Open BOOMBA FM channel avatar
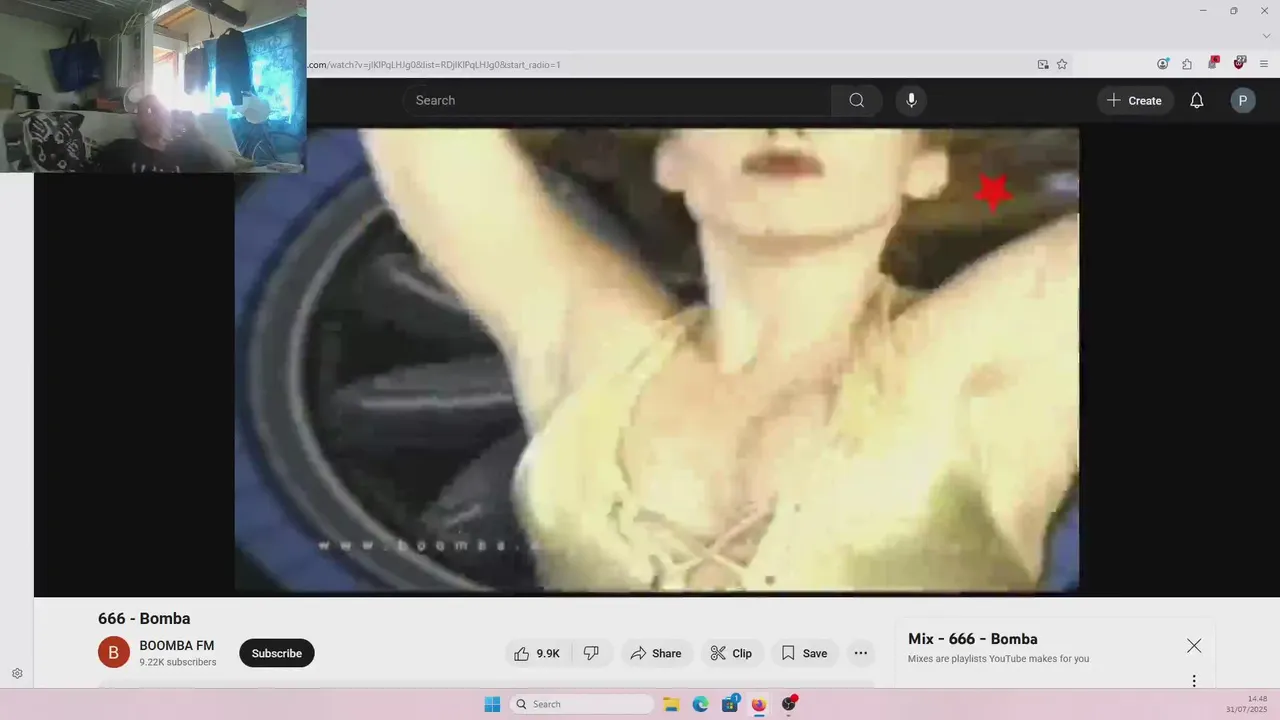This screenshot has width=1280, height=720. [x=114, y=653]
